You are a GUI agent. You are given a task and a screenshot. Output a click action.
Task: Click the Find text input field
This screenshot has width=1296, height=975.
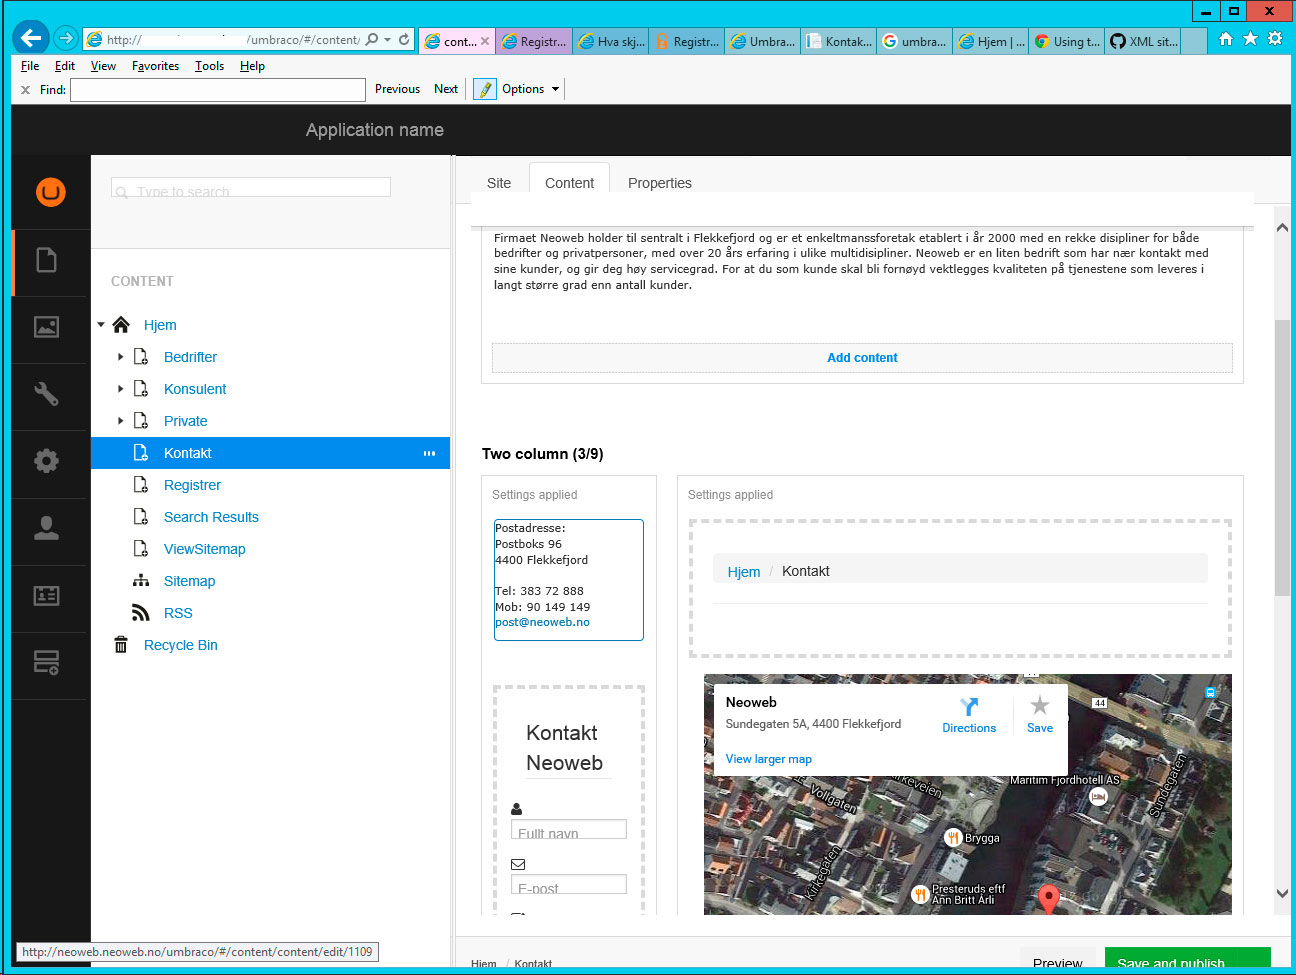218,90
